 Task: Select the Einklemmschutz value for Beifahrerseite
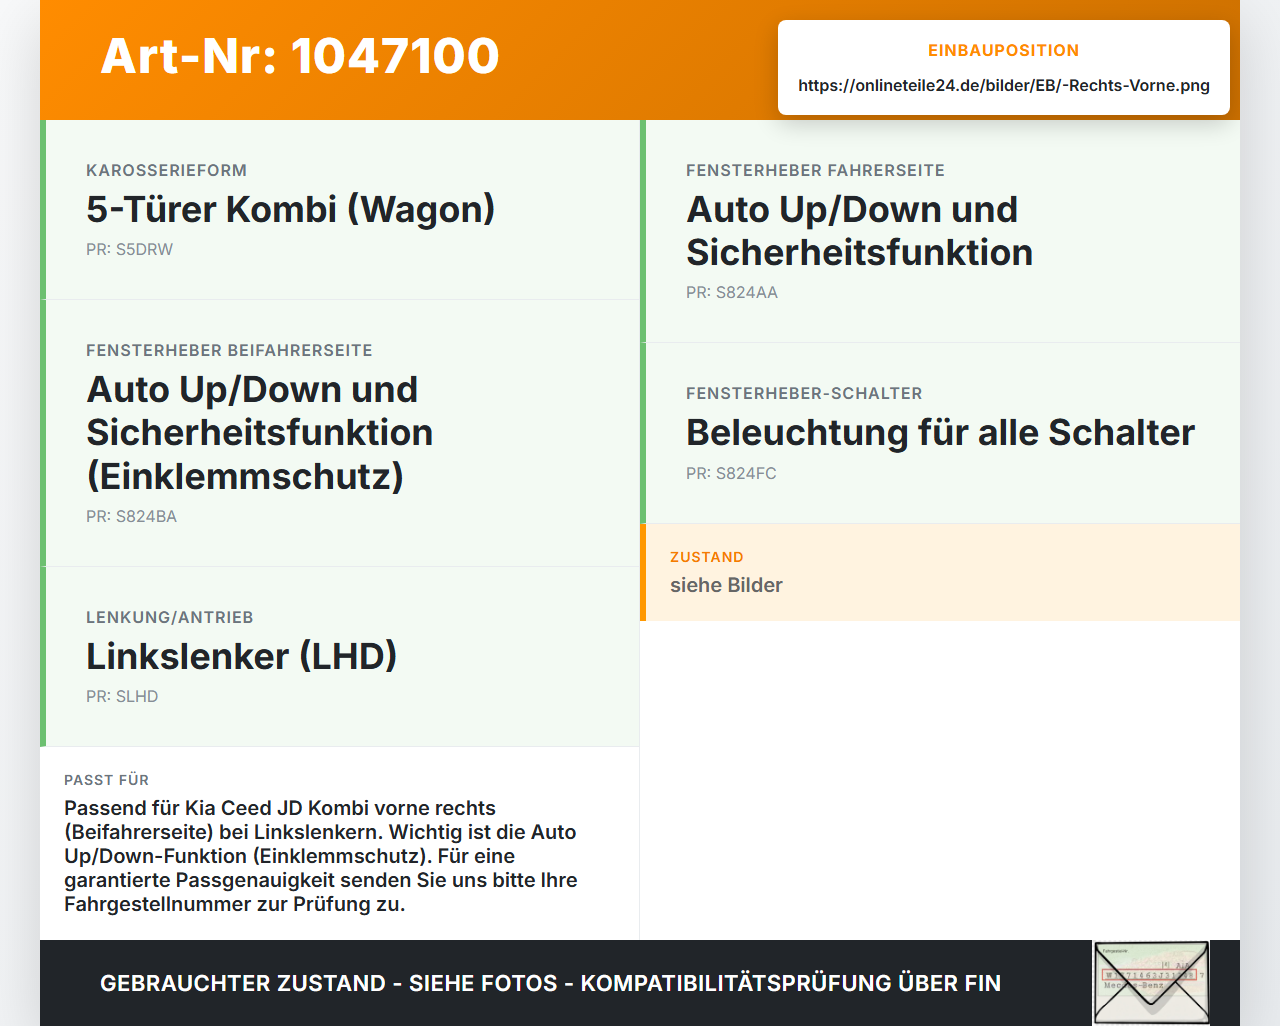[x=260, y=433]
